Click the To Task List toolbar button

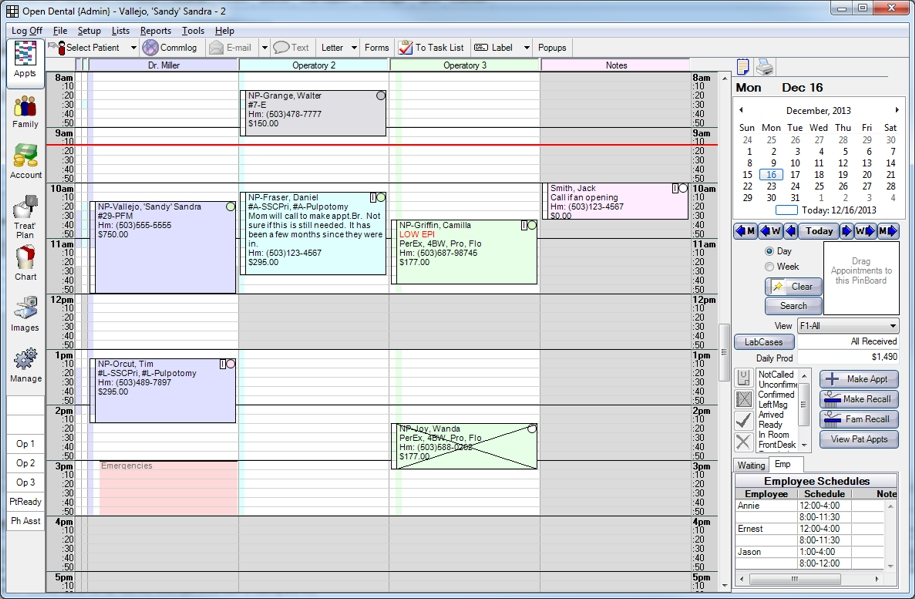click(x=431, y=48)
